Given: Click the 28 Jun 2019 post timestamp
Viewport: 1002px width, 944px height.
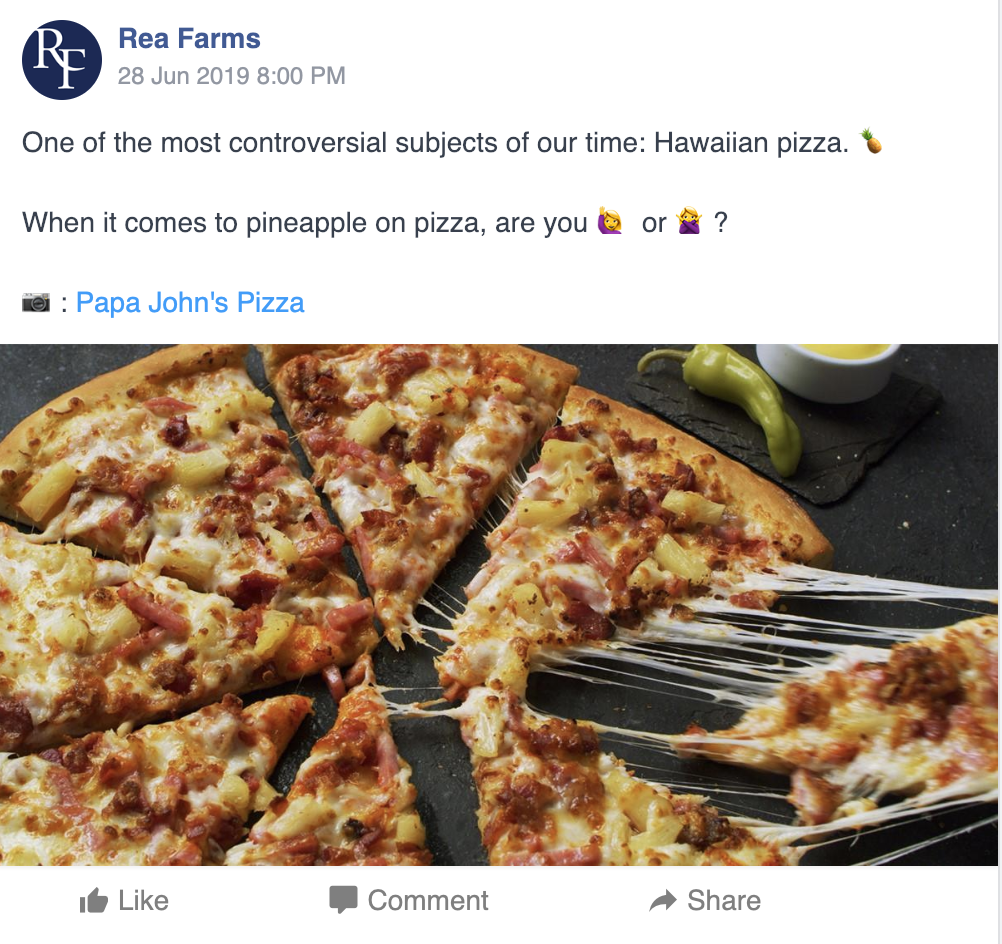Looking at the screenshot, I should tap(231, 76).
